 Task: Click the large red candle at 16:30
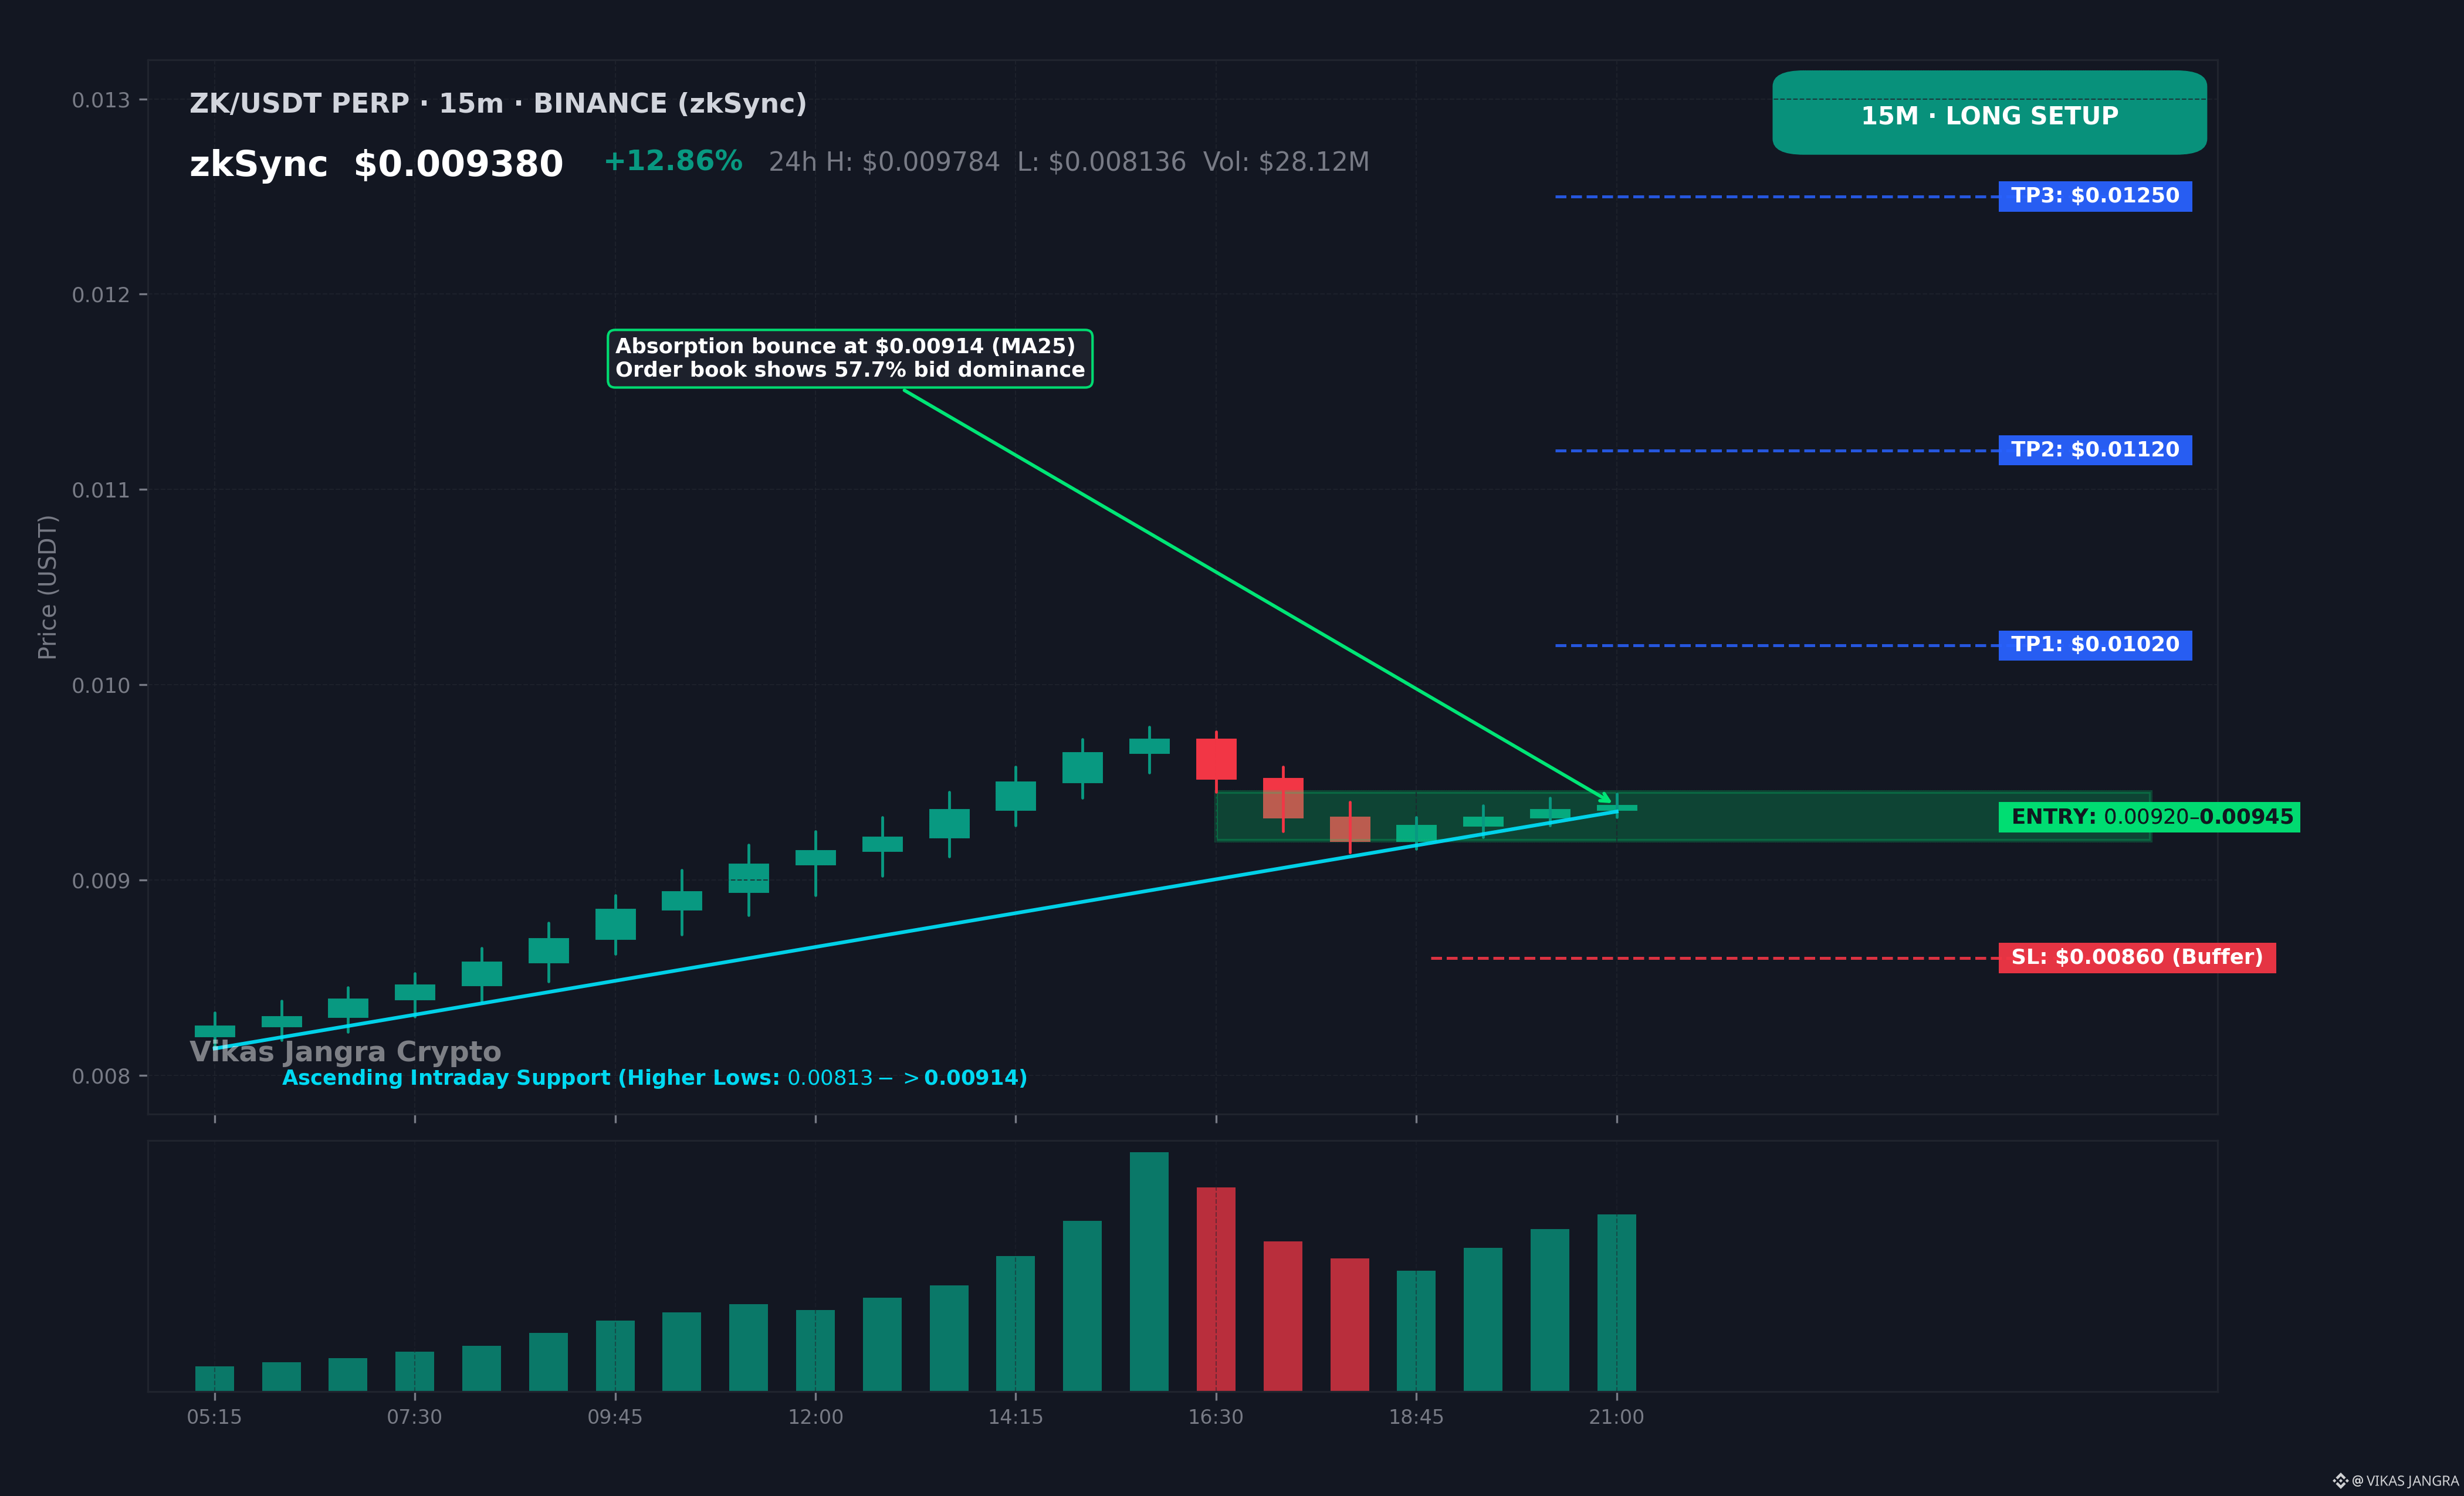[1216, 759]
